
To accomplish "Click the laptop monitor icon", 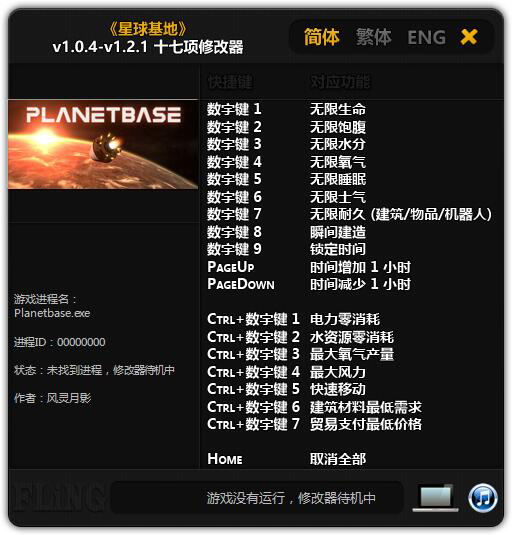I will (436, 498).
